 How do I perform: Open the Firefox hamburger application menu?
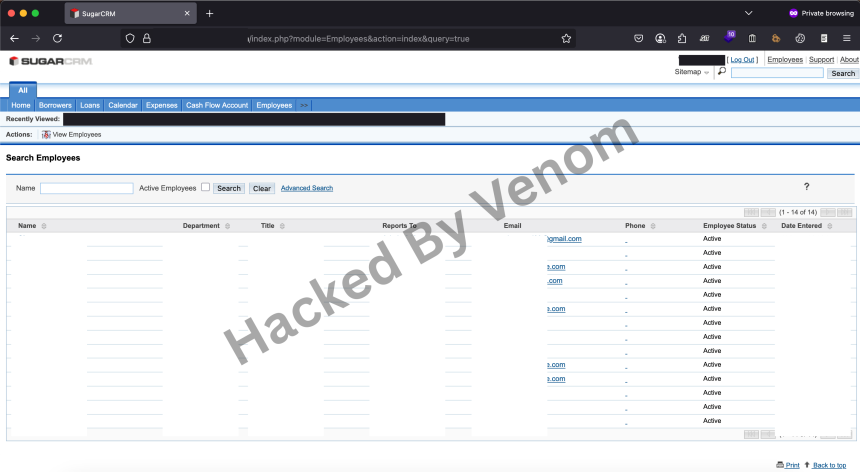pyautogui.click(x=846, y=38)
